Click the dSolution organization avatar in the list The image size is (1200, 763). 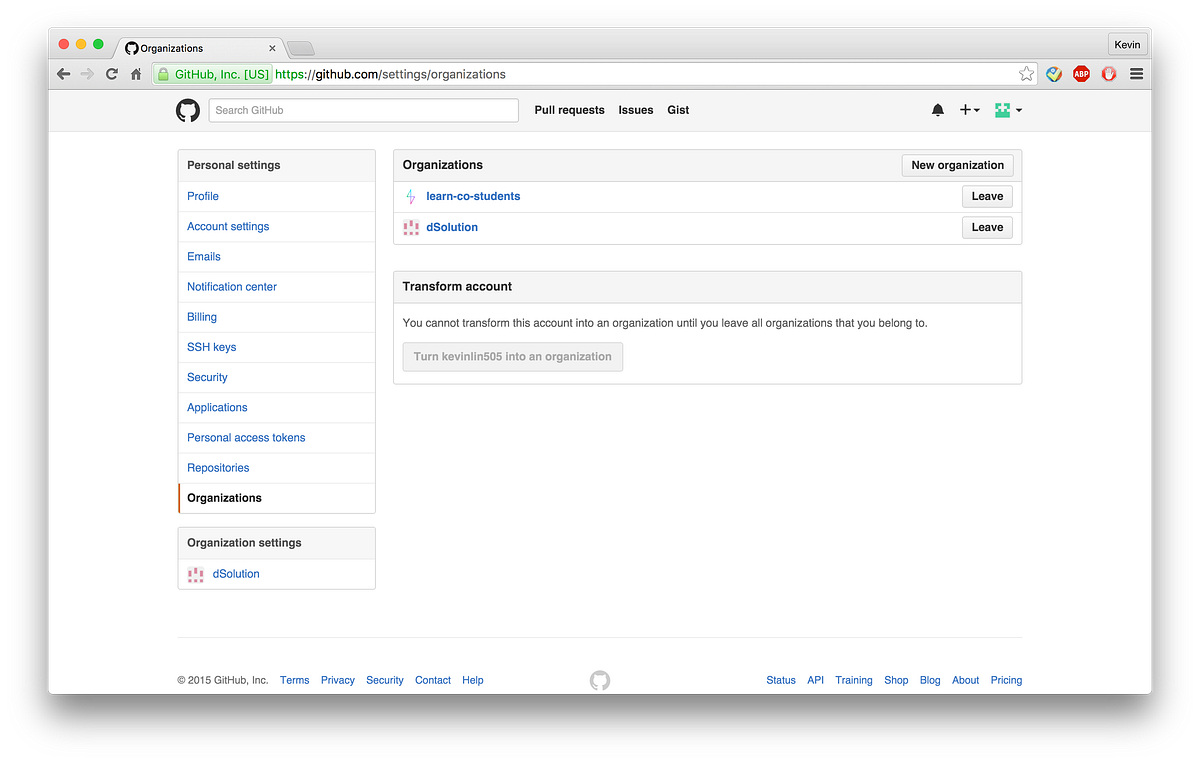410,227
